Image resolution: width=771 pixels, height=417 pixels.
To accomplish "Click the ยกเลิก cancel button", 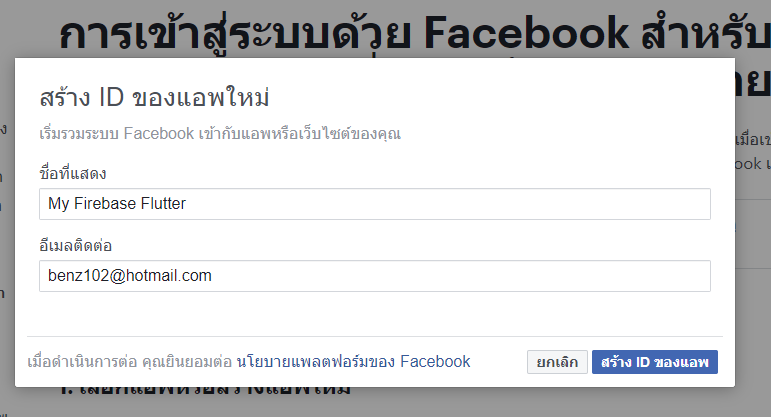I will click(557, 362).
